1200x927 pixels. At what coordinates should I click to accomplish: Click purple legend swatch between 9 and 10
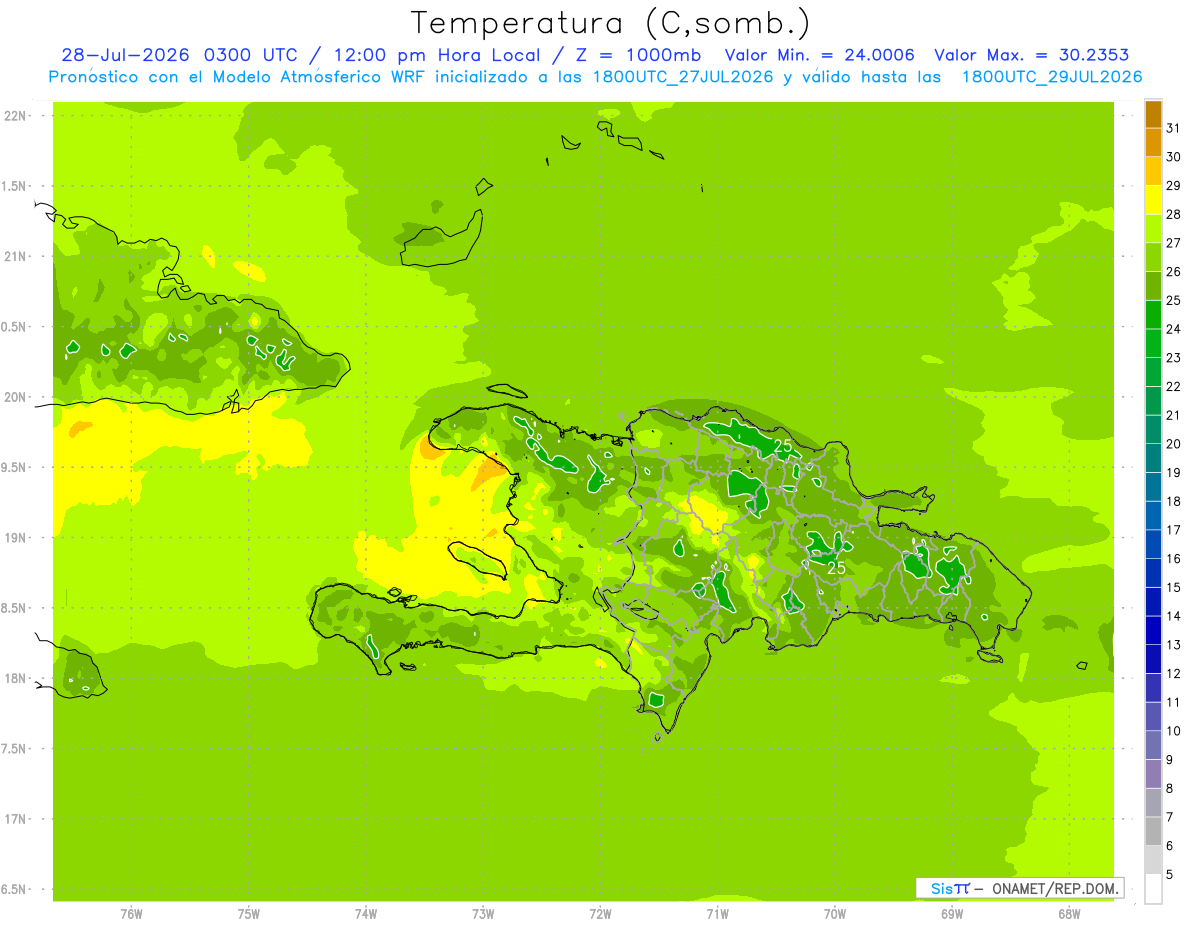tap(1153, 746)
